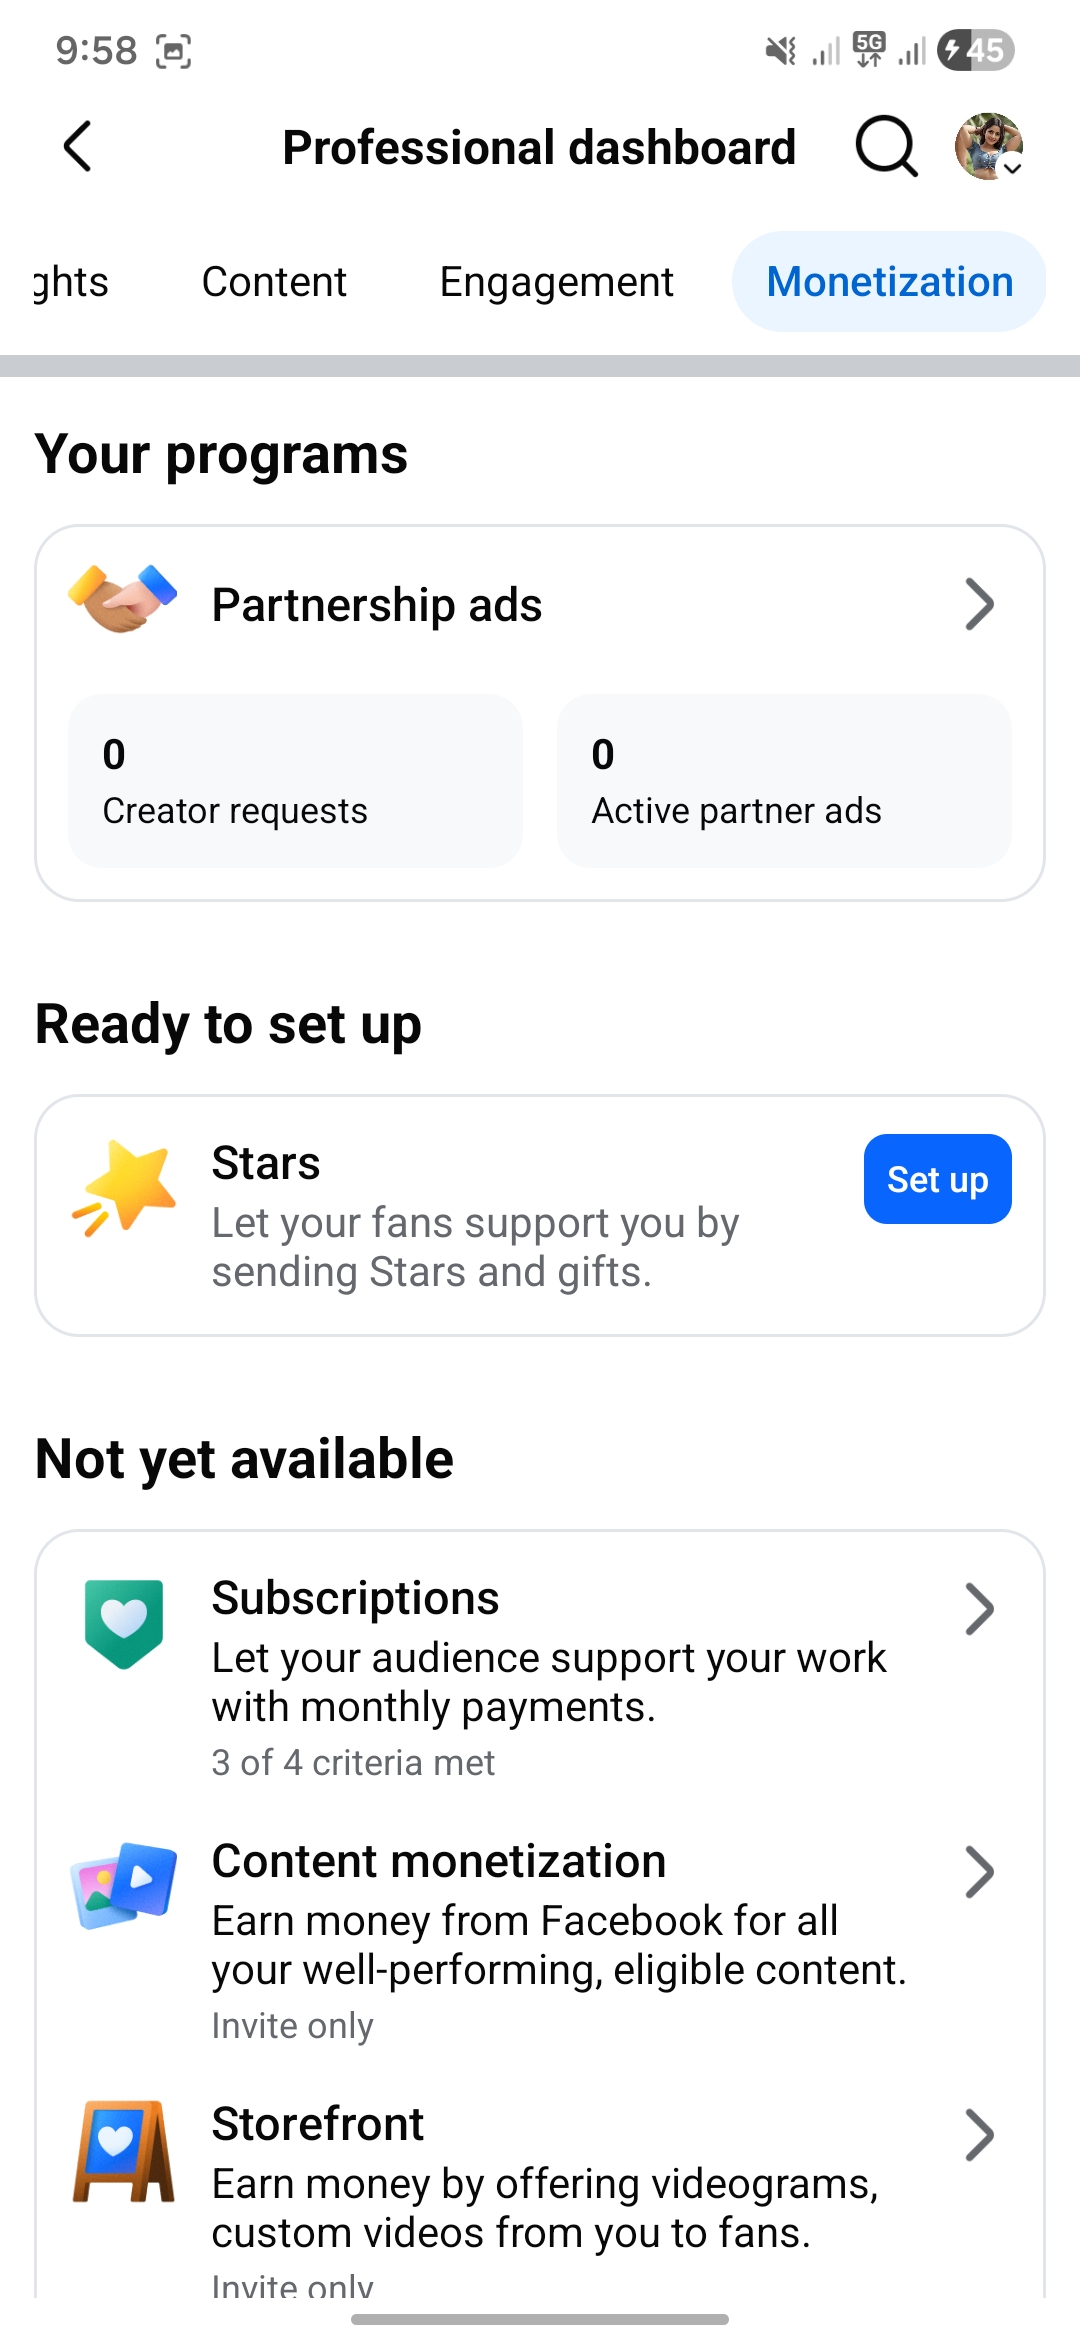Open the Active partner ads card
Viewport: 1080px width, 2340px height.
pos(784,781)
